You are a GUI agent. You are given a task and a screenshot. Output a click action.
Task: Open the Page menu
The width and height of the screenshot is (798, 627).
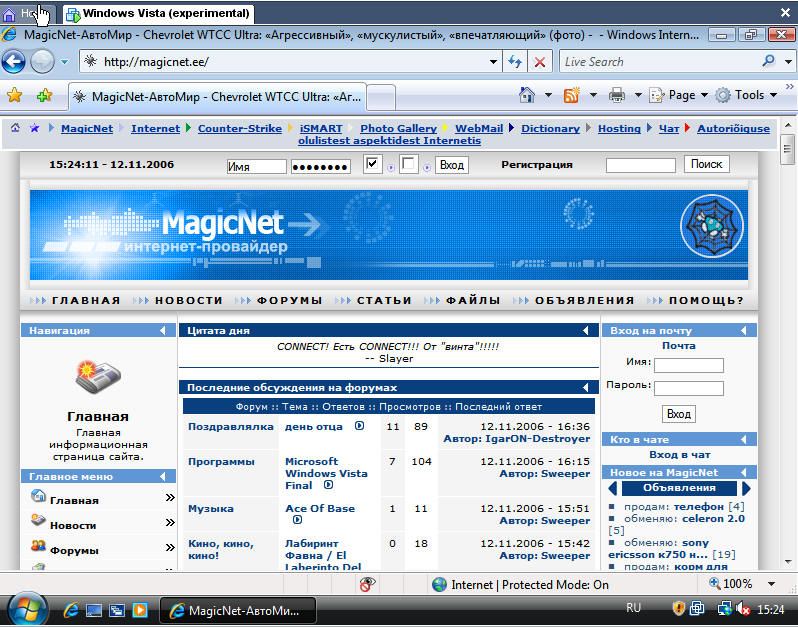(678, 95)
